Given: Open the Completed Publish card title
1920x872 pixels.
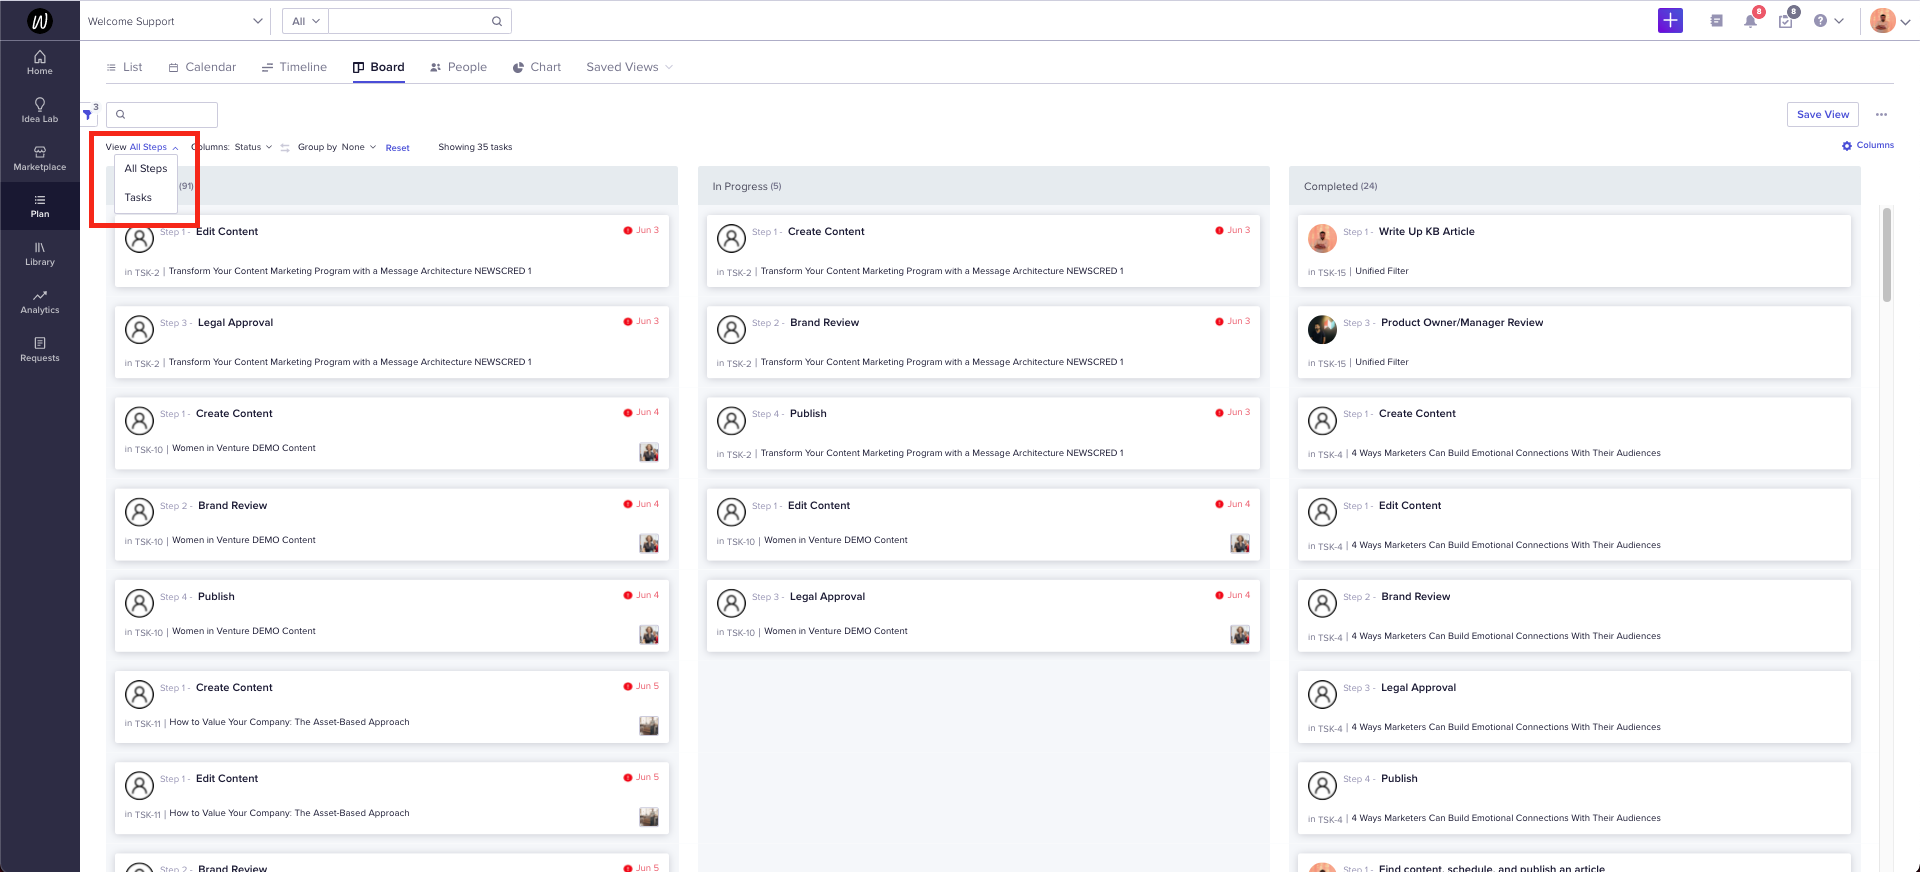Looking at the screenshot, I should click(x=1399, y=779).
